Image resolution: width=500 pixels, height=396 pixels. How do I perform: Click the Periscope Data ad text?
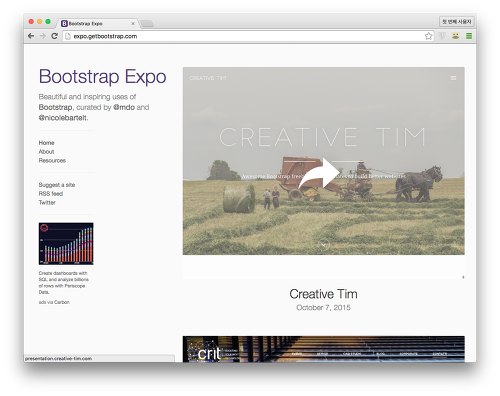(x=64, y=283)
